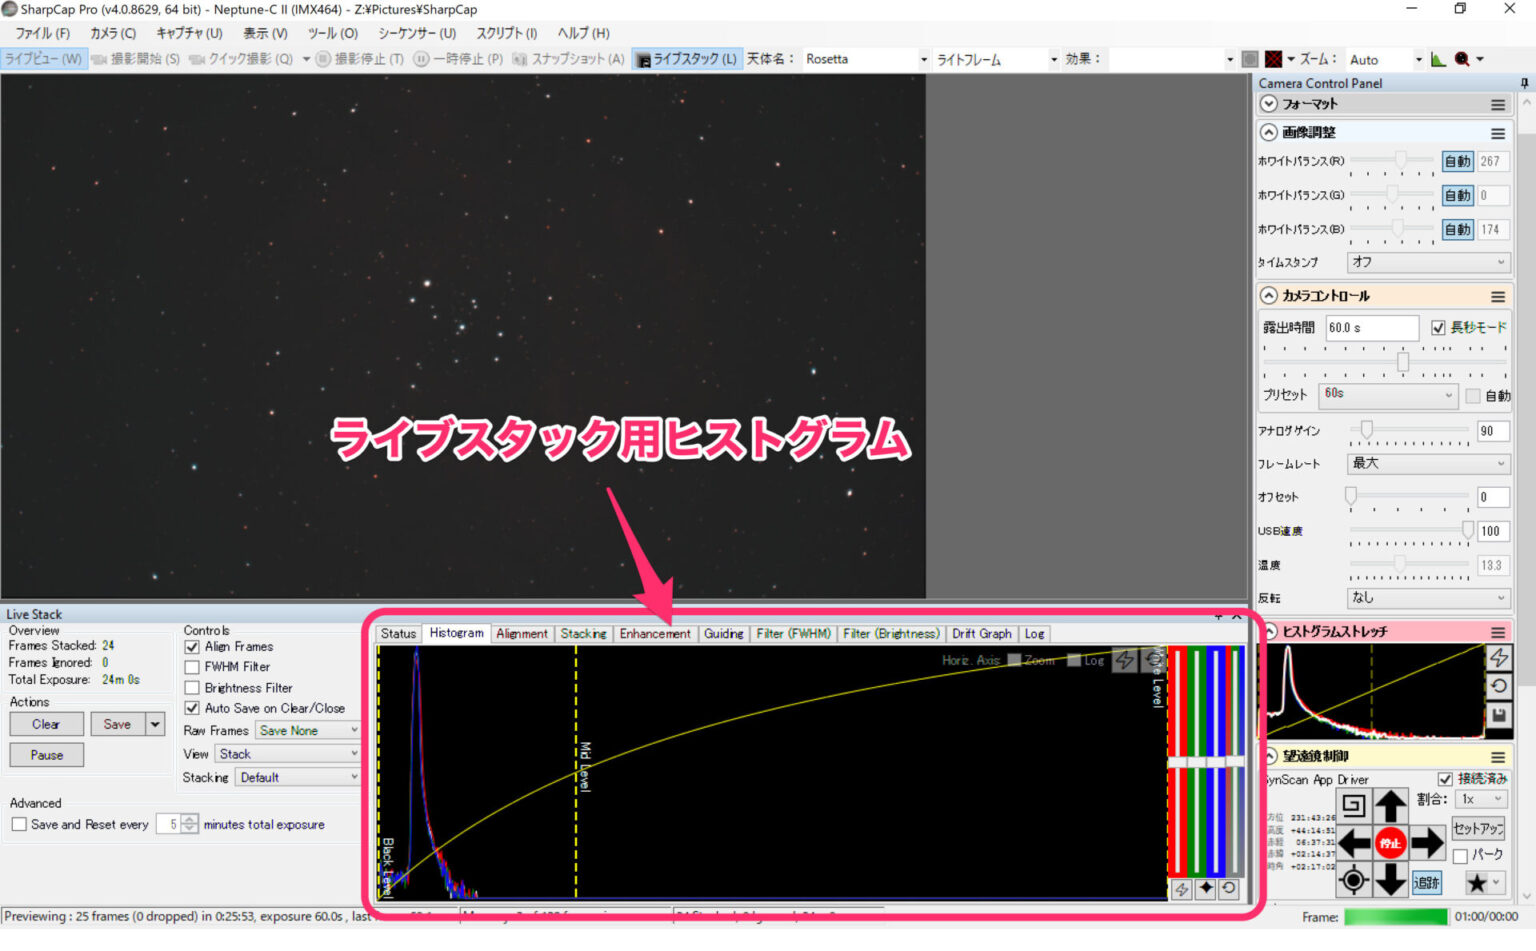Open the ファイル (F) menu
This screenshot has height=951, width=1536.
42,33
